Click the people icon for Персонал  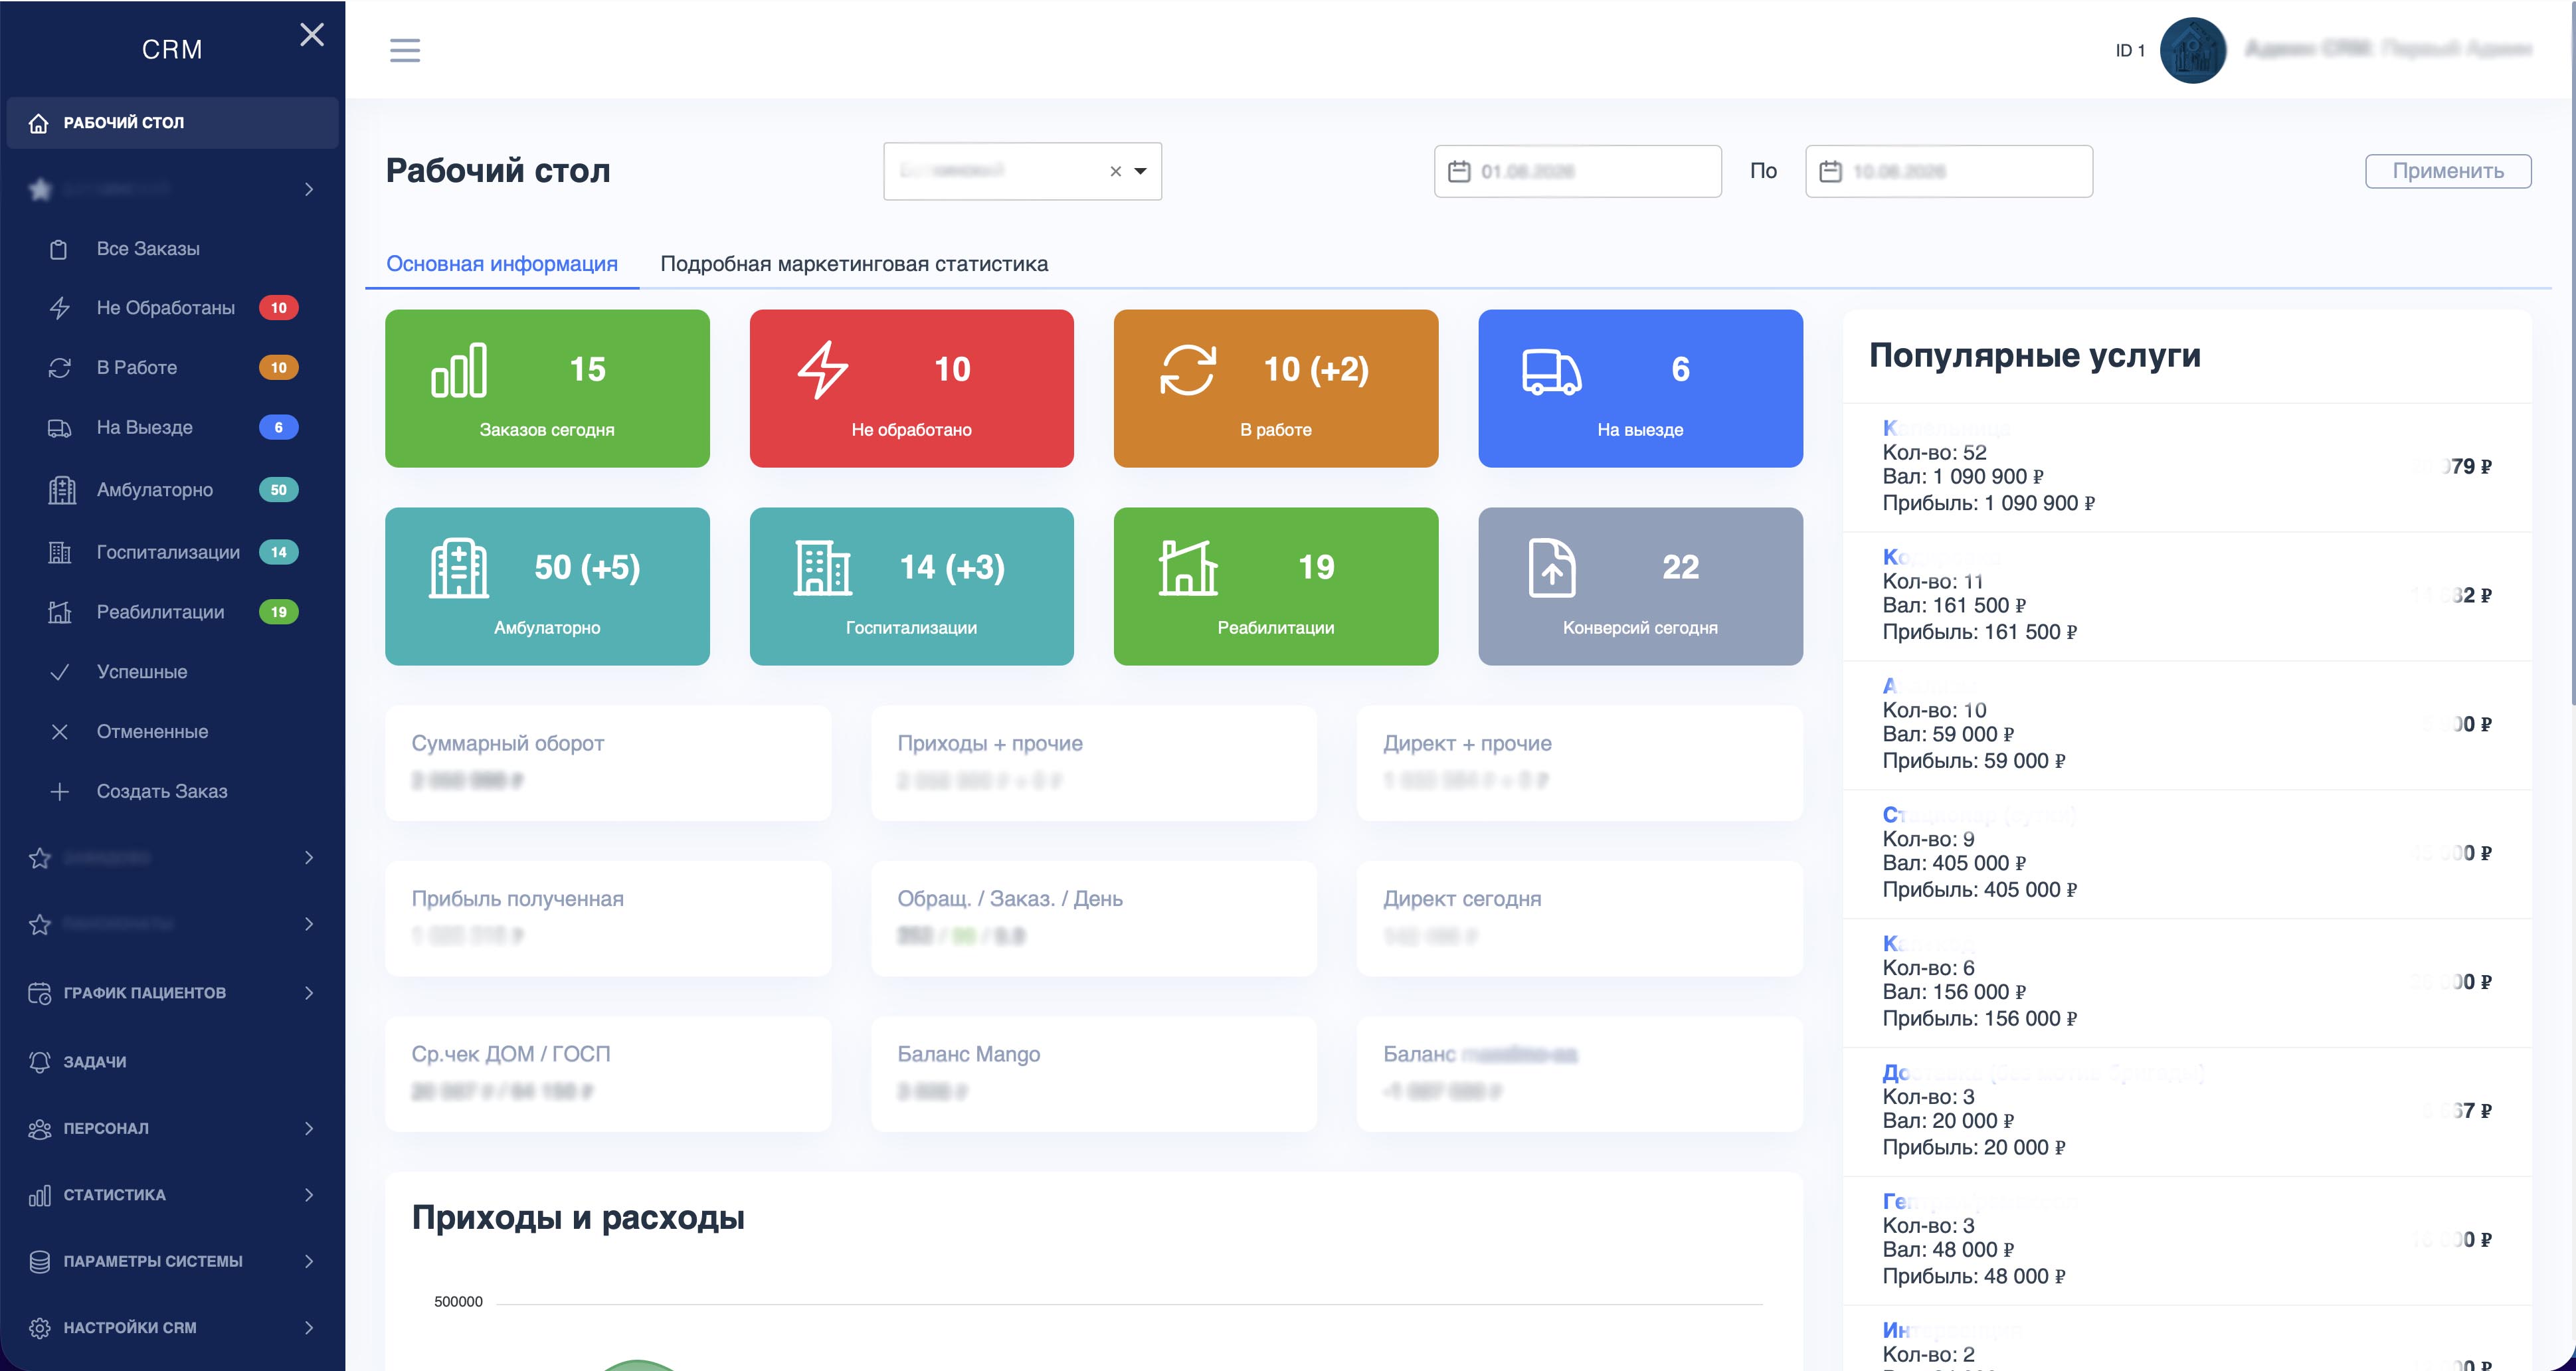click(39, 1129)
